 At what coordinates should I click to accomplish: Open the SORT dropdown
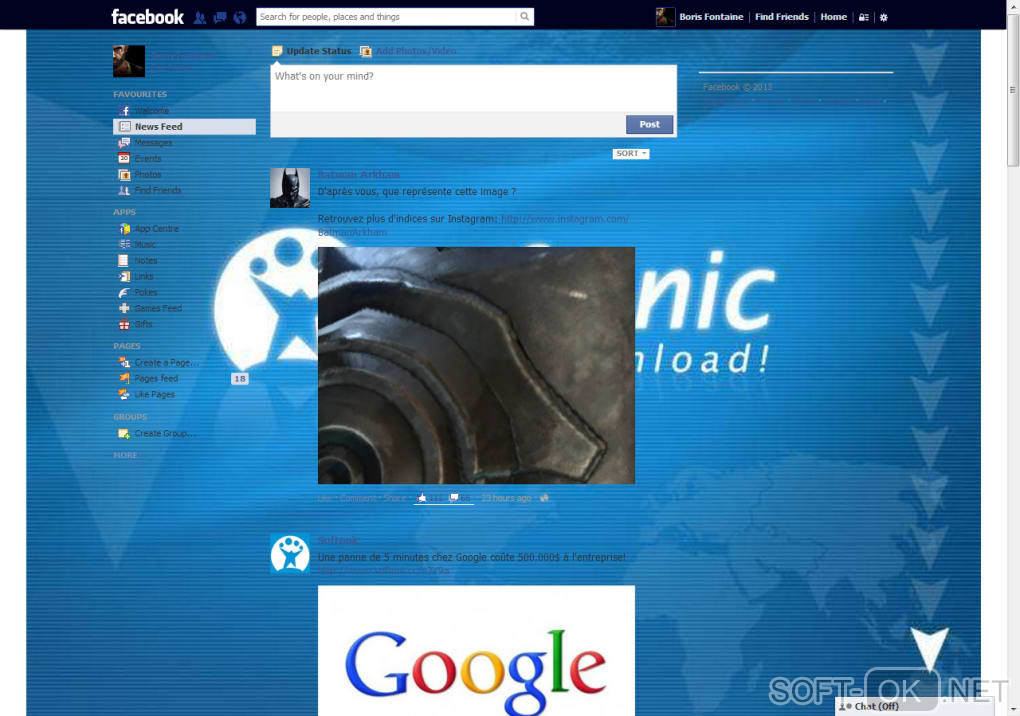pyautogui.click(x=631, y=153)
